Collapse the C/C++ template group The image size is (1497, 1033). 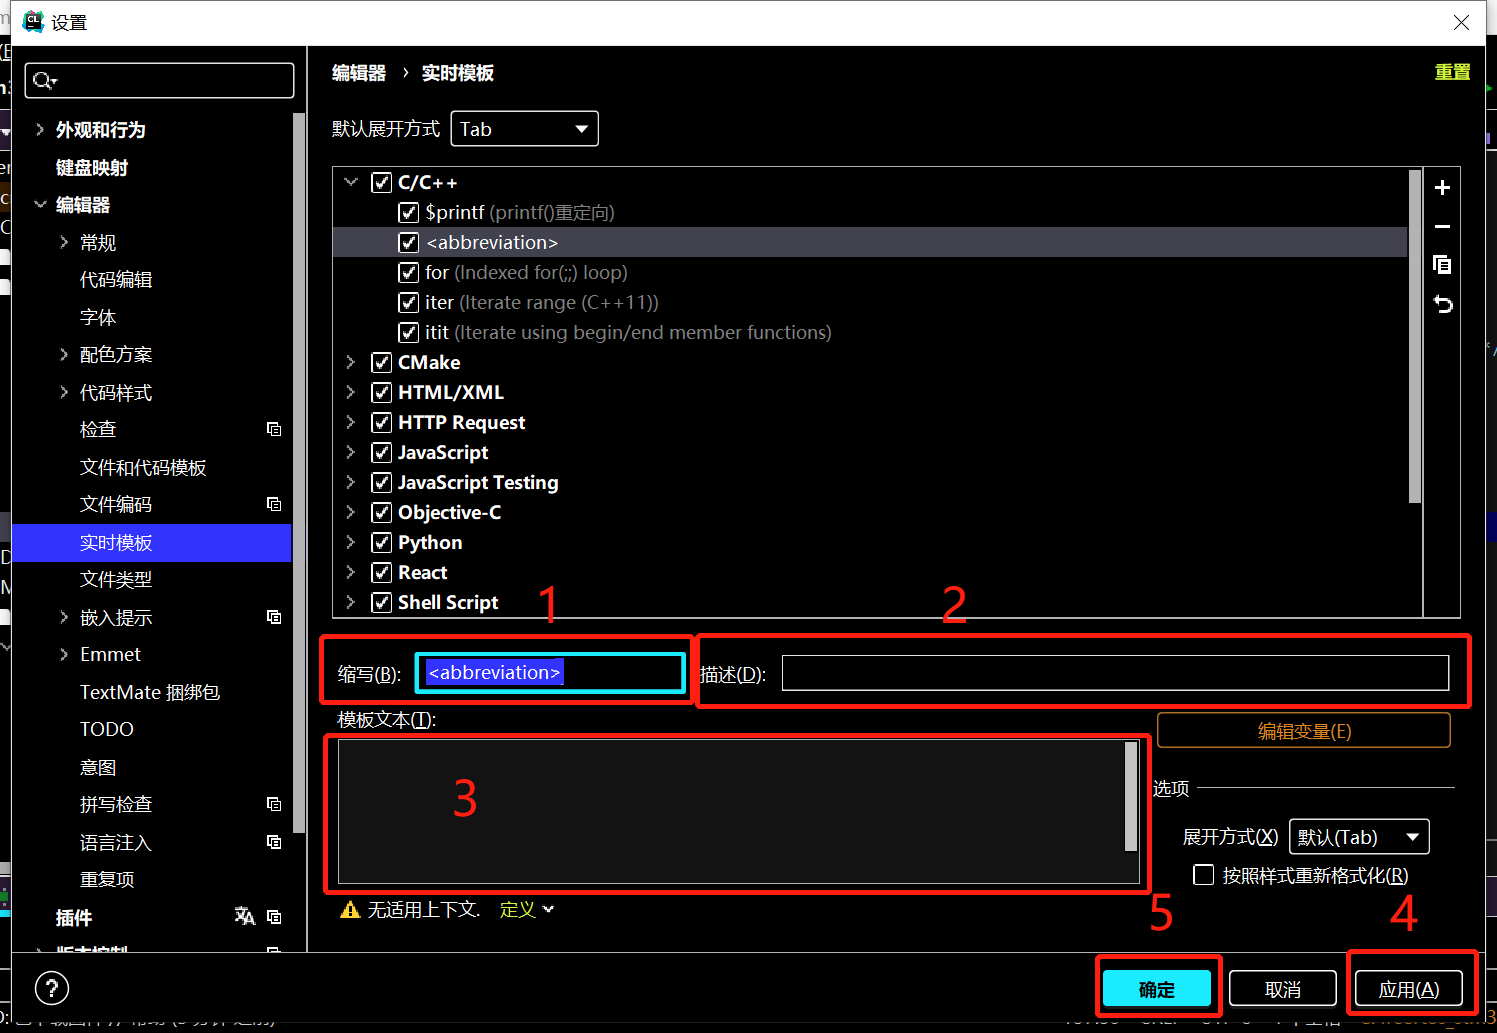point(350,182)
